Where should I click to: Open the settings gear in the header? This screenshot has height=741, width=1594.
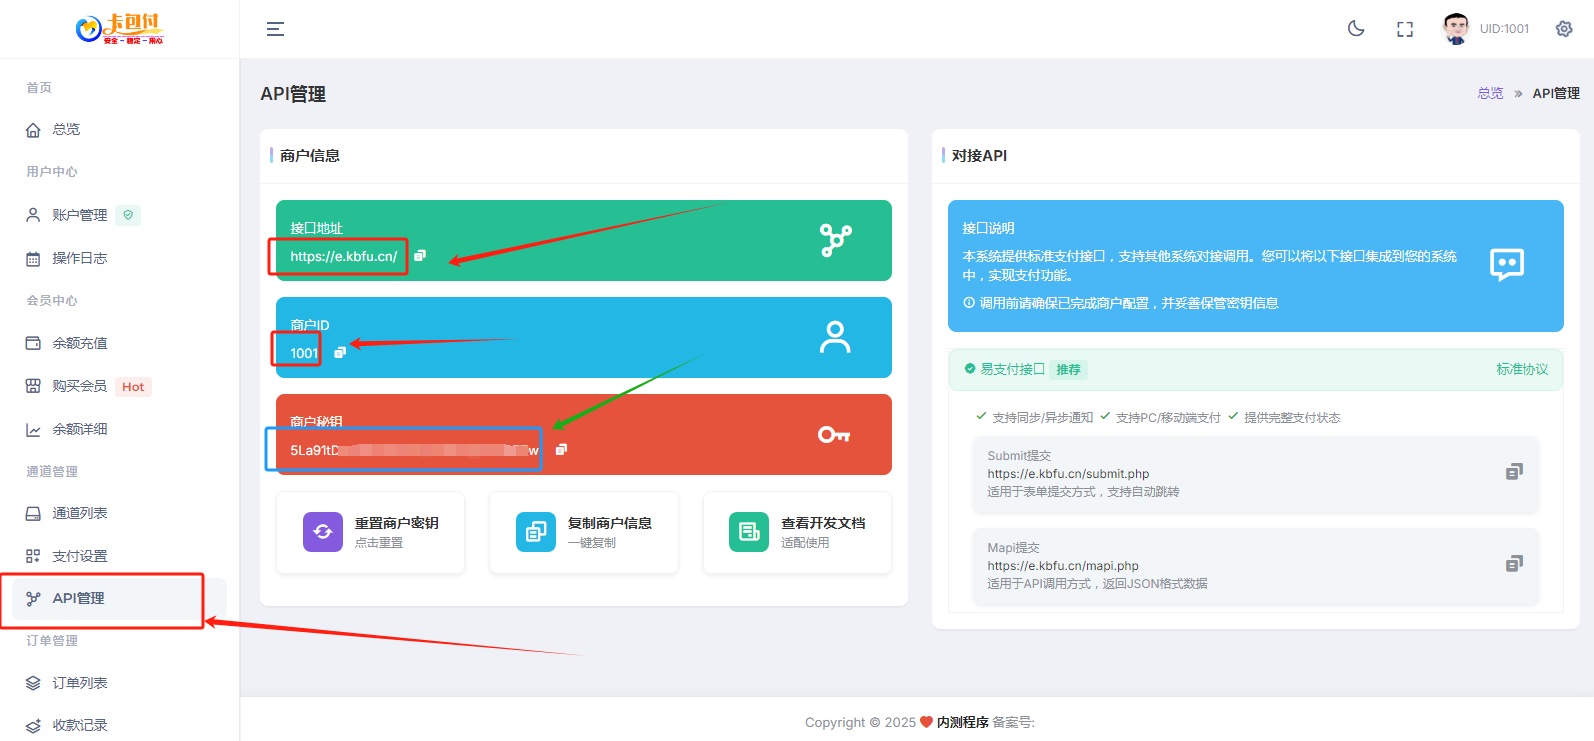(x=1564, y=29)
